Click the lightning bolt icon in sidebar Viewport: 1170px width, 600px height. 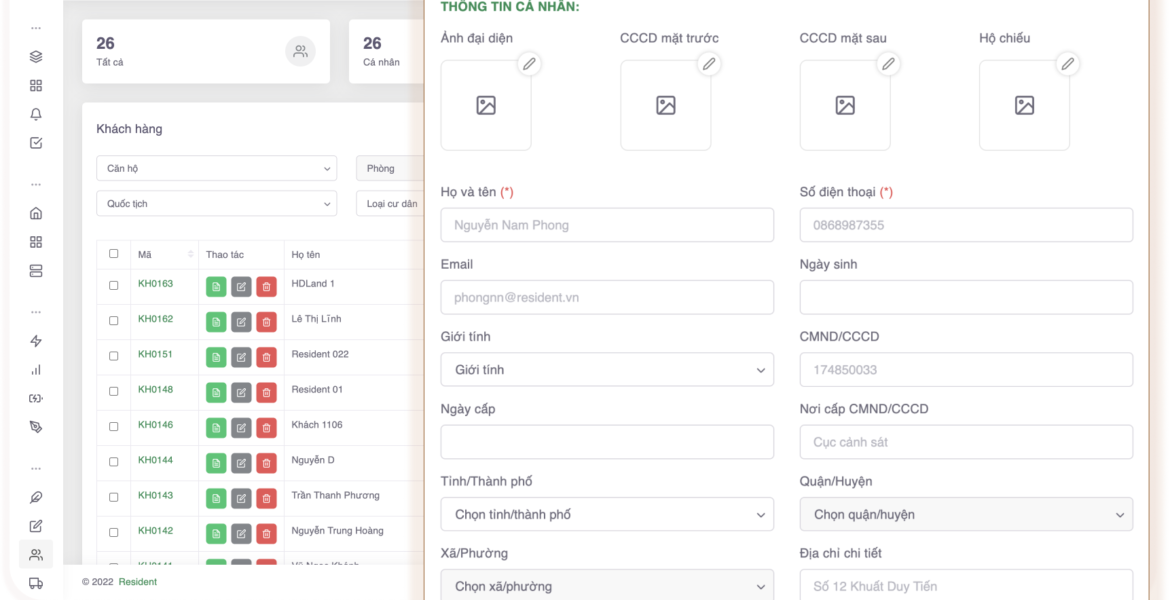pyautogui.click(x=36, y=341)
